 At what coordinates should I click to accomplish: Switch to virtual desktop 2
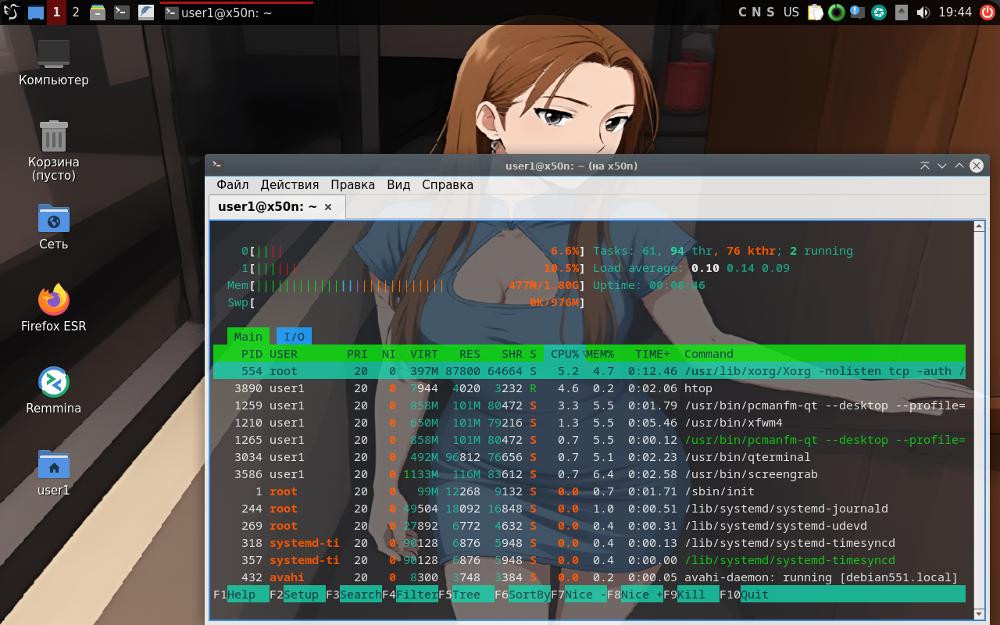point(76,12)
